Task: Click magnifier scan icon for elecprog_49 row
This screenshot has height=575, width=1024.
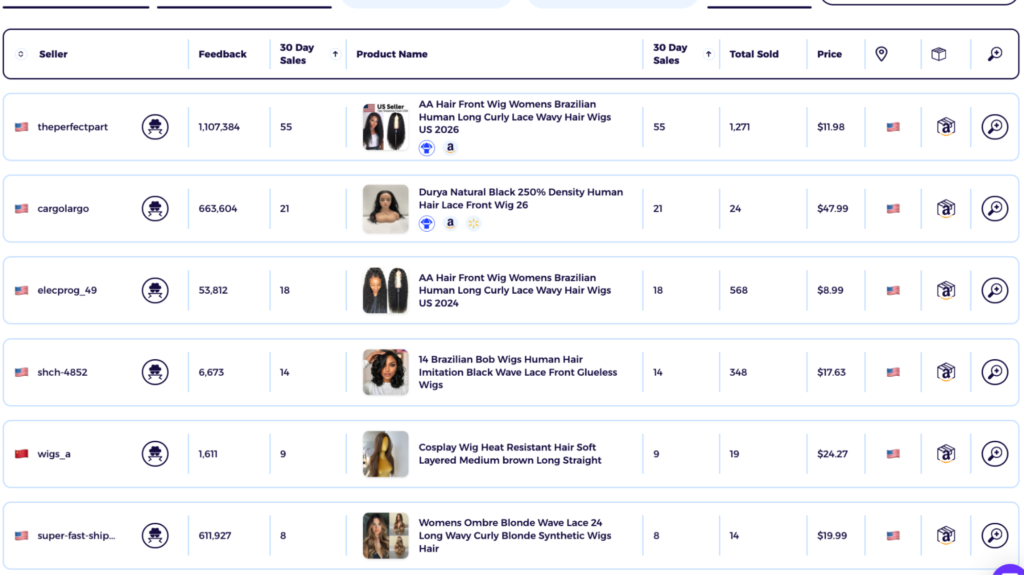Action: (995, 290)
